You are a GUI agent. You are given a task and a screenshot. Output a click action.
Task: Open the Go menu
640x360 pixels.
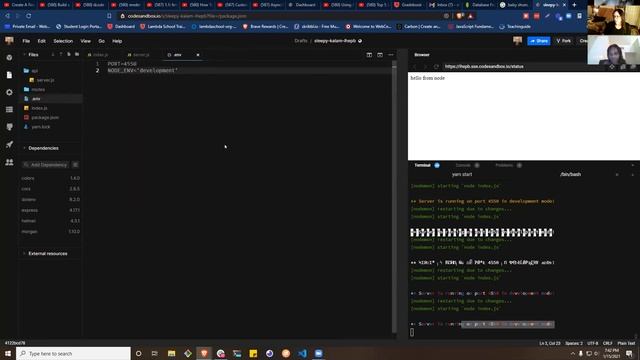[x=101, y=41]
